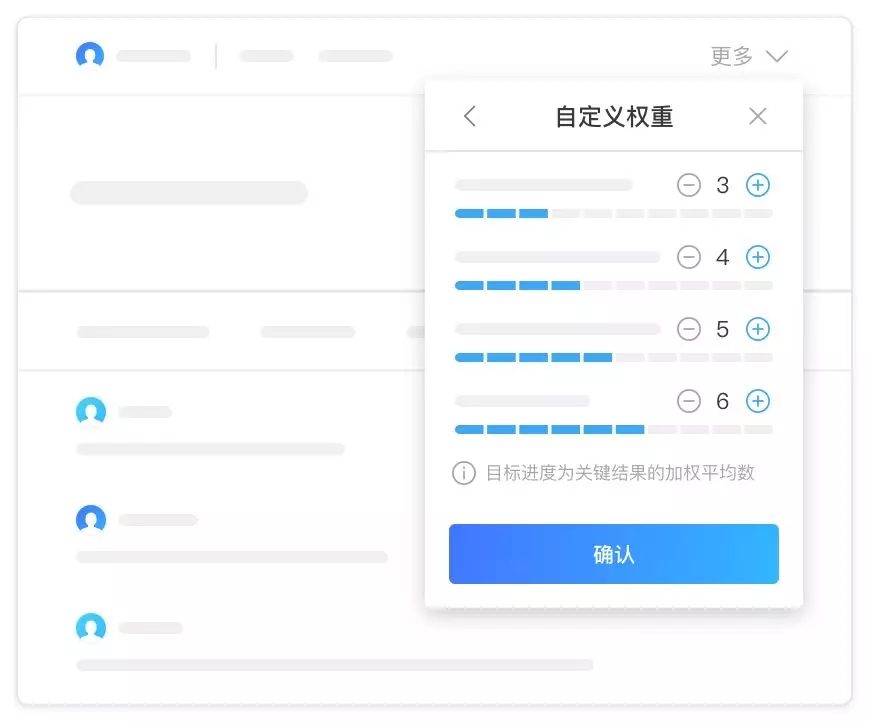Click the weight bar for value 5
The width and height of the screenshot is (869, 722).
[614, 357]
